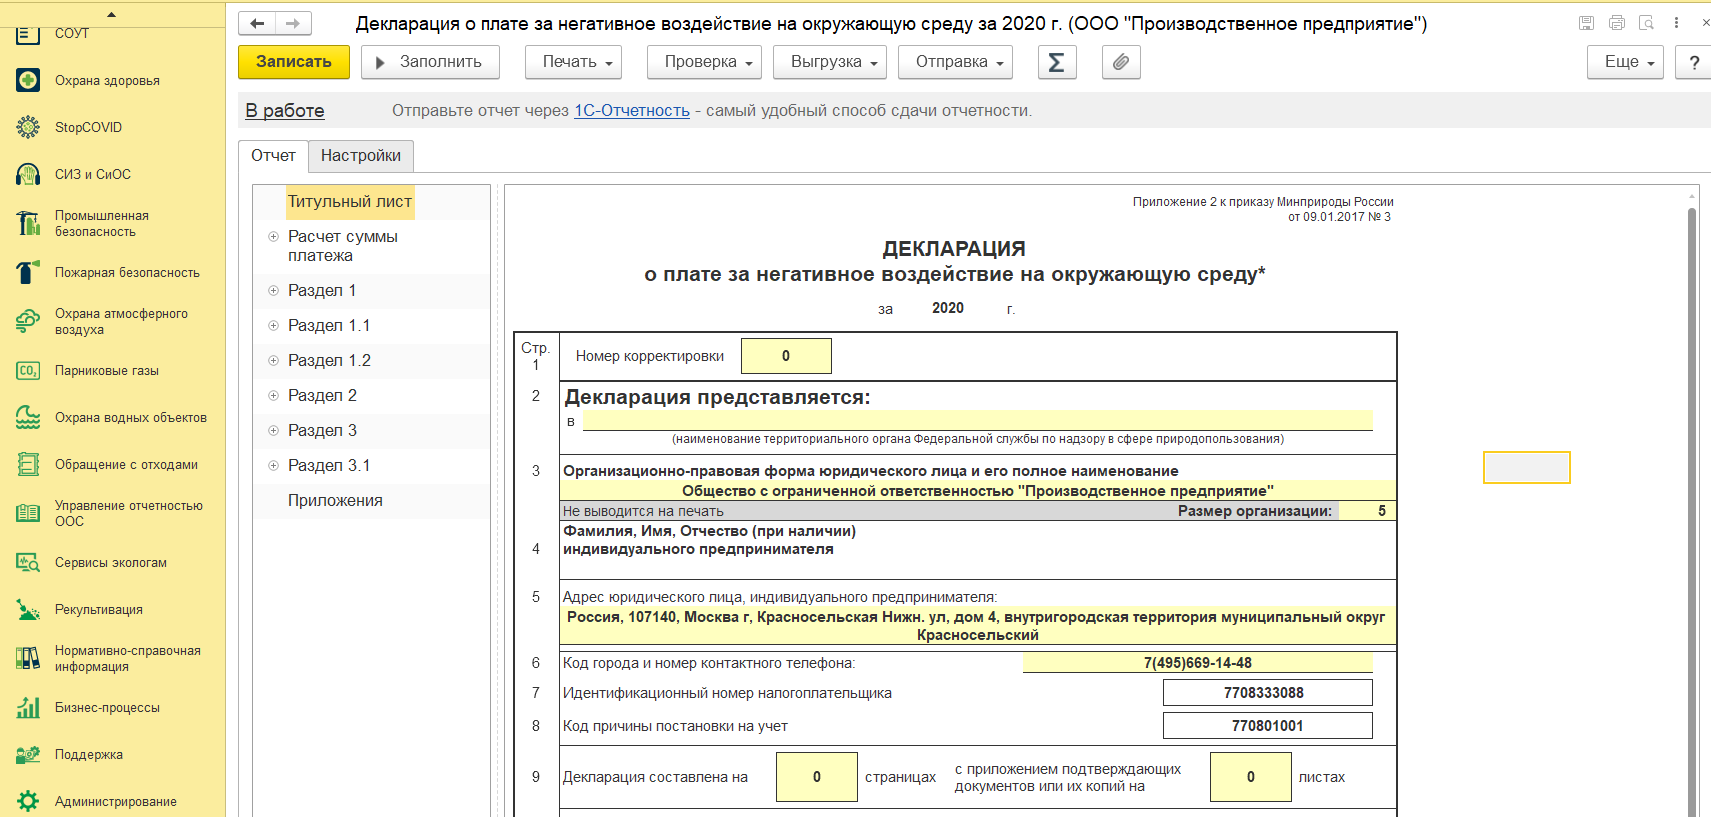This screenshot has width=1711, height=817.
Task: Click the KPP field 770801001
Action: (1267, 726)
